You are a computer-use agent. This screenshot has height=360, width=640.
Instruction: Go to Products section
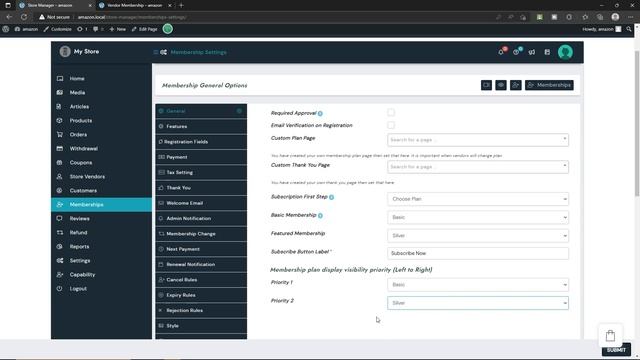point(101,120)
